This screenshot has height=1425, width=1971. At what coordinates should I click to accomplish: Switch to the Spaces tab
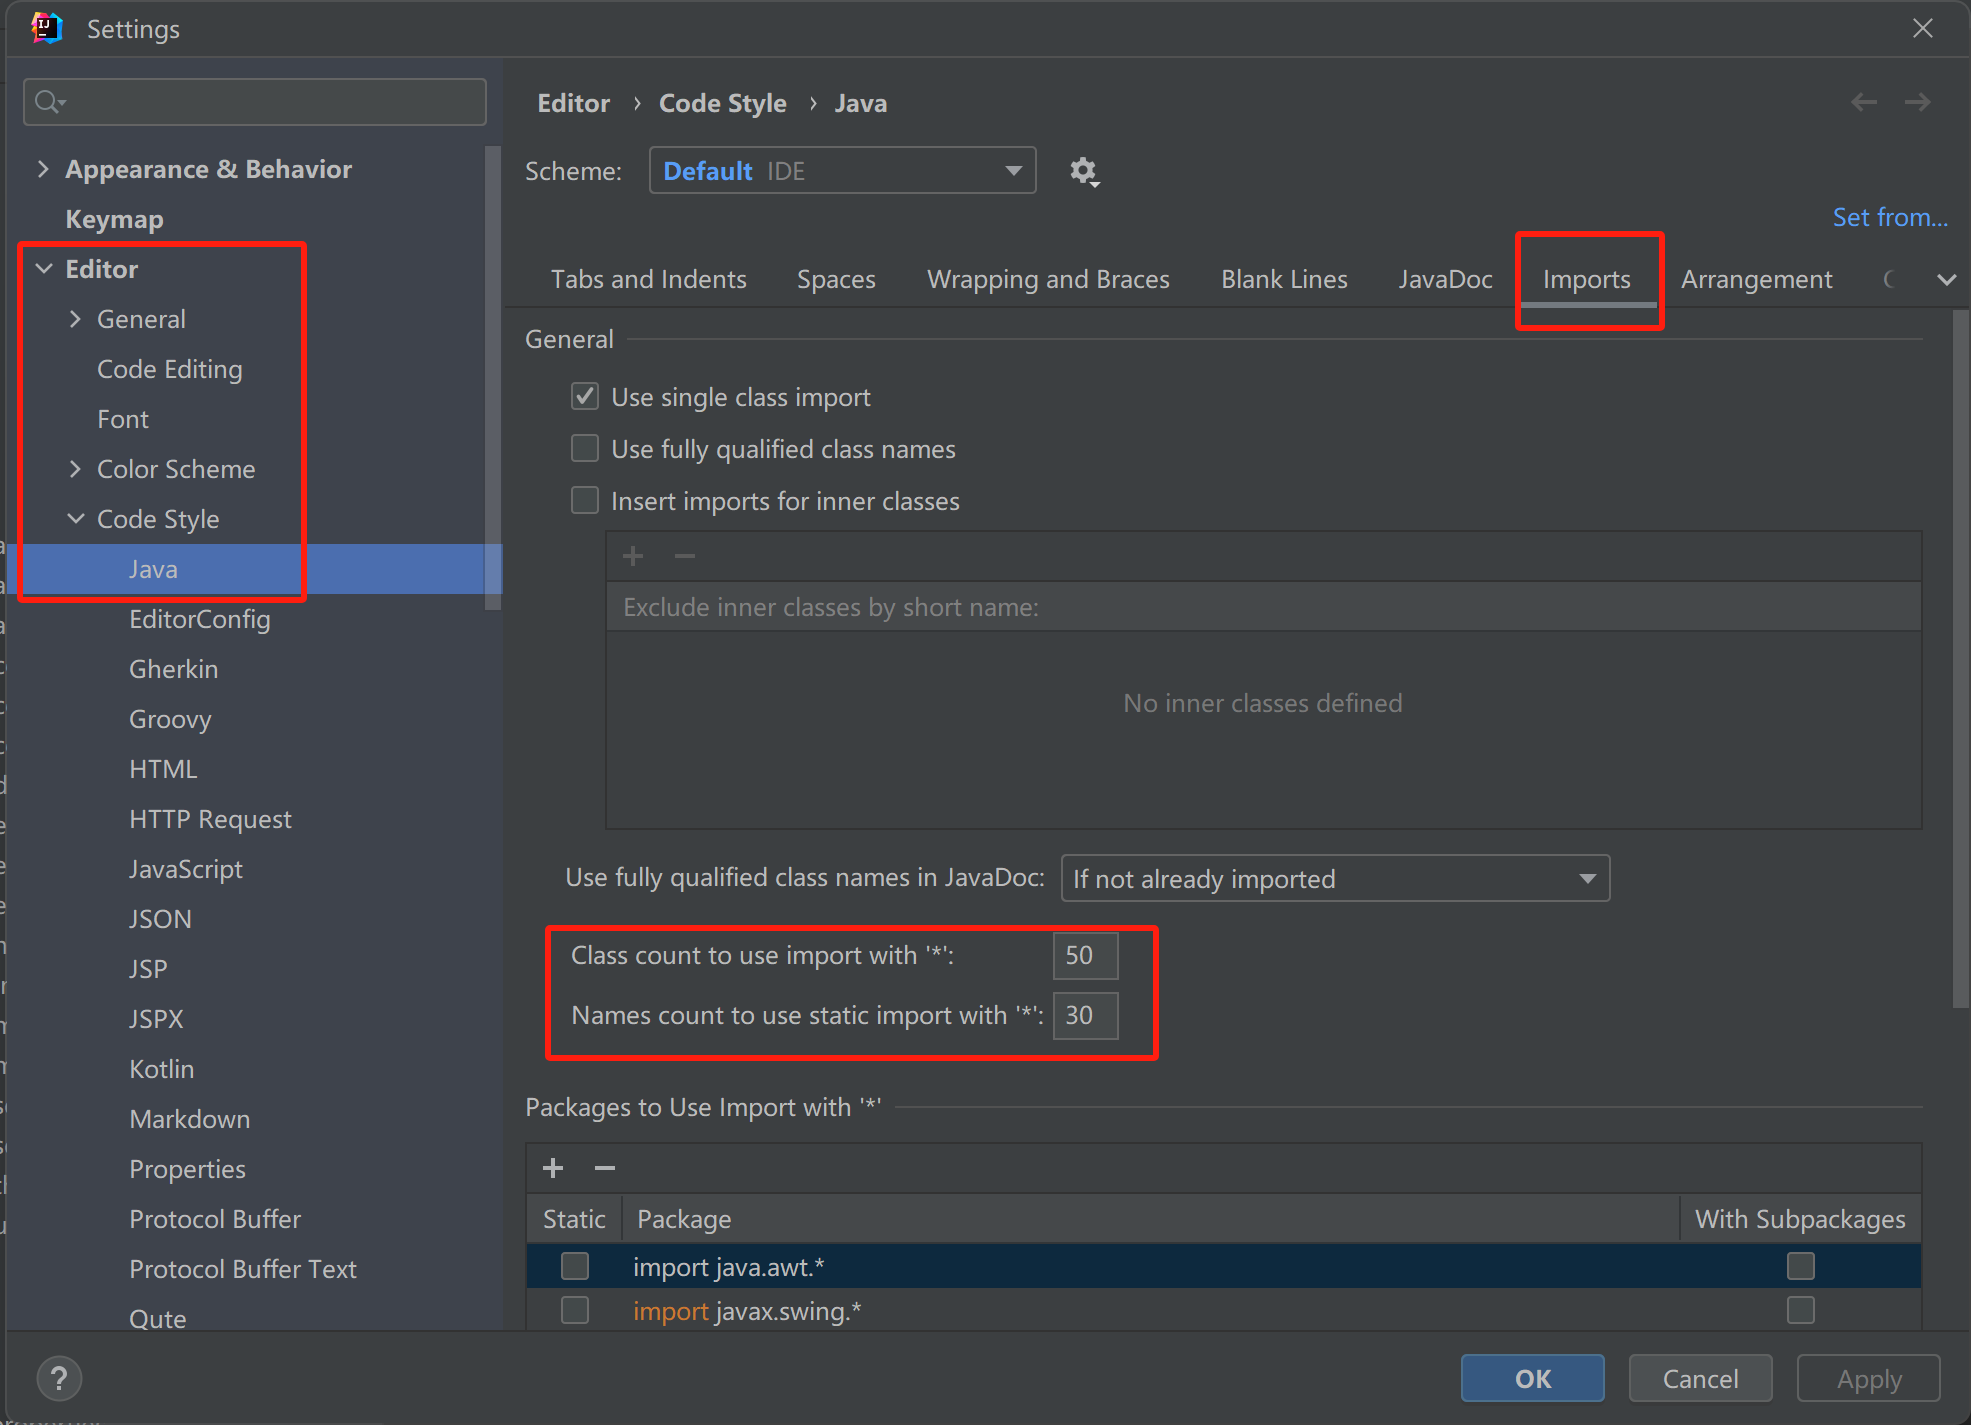tap(836, 280)
